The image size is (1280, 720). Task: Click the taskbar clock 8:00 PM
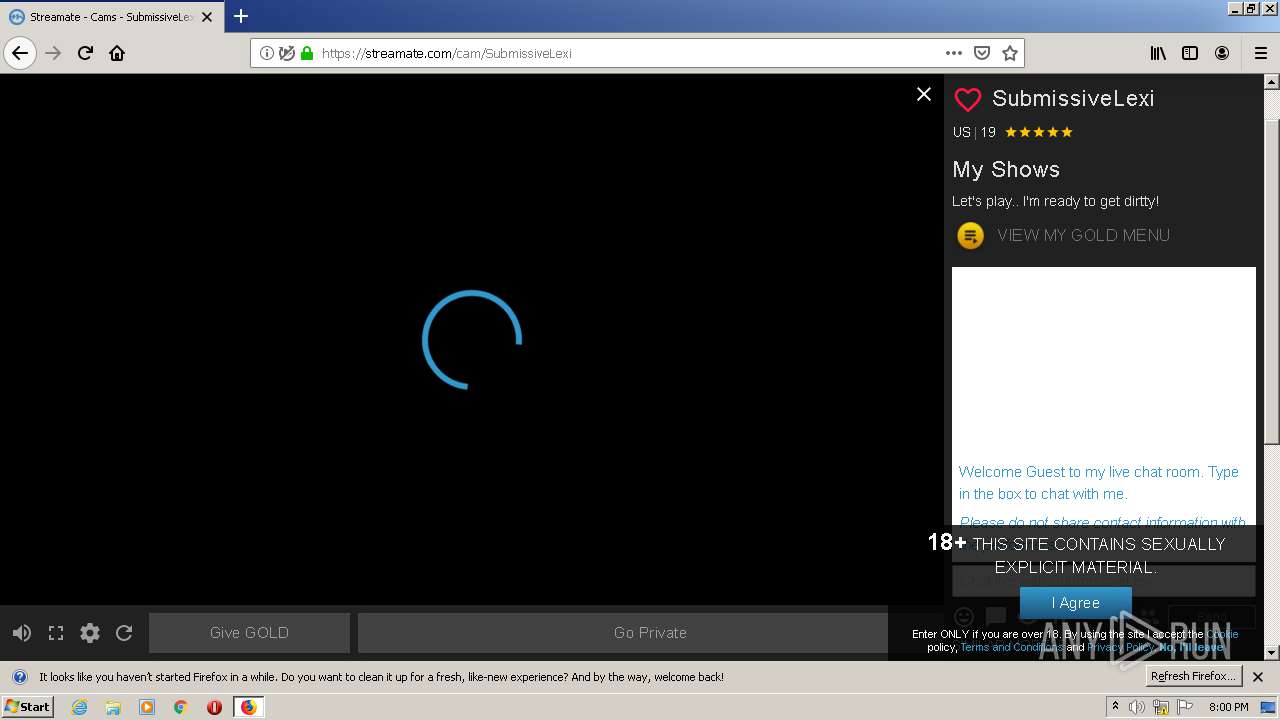tap(1229, 707)
